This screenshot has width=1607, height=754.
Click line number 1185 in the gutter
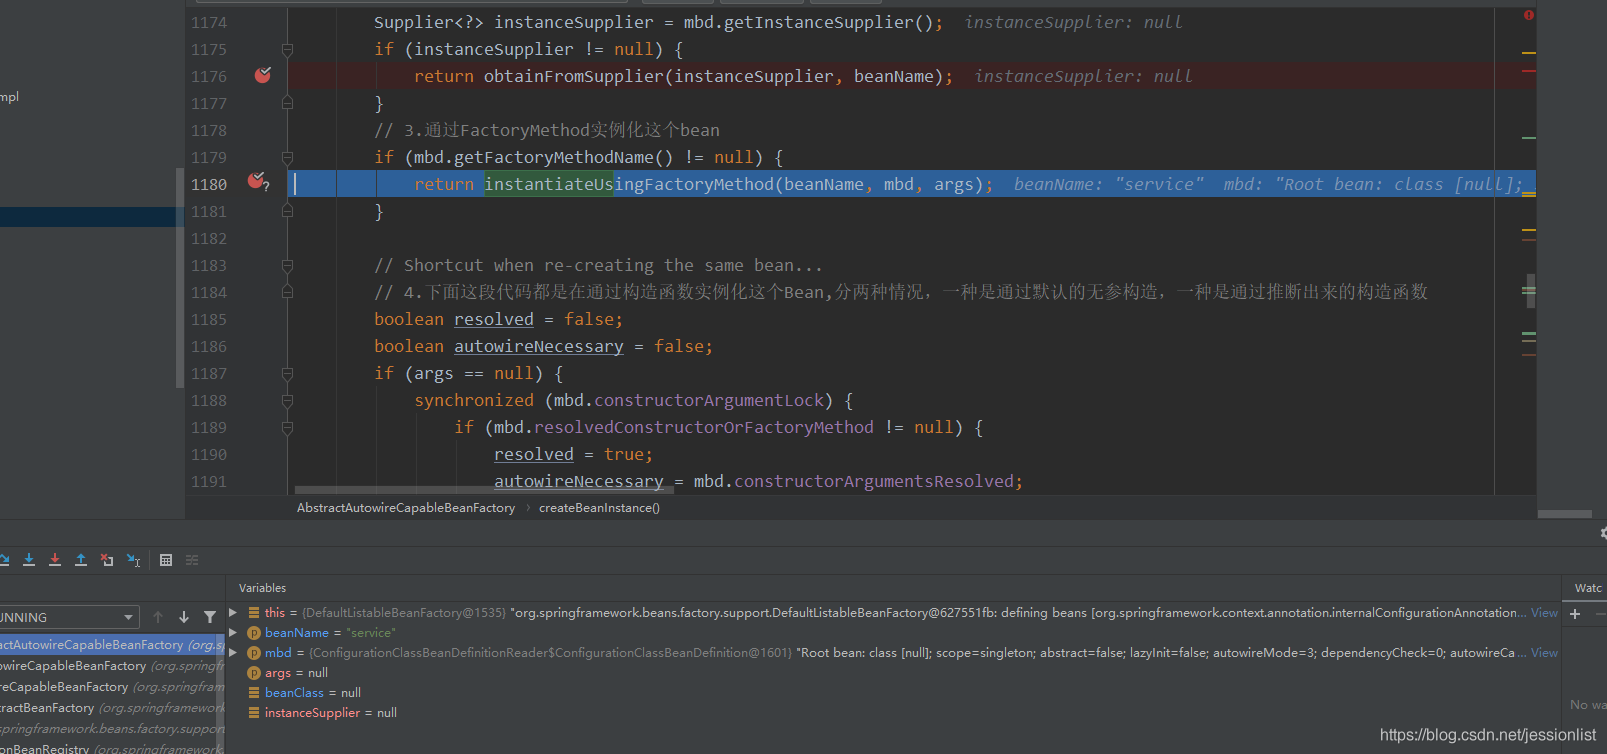(x=209, y=319)
